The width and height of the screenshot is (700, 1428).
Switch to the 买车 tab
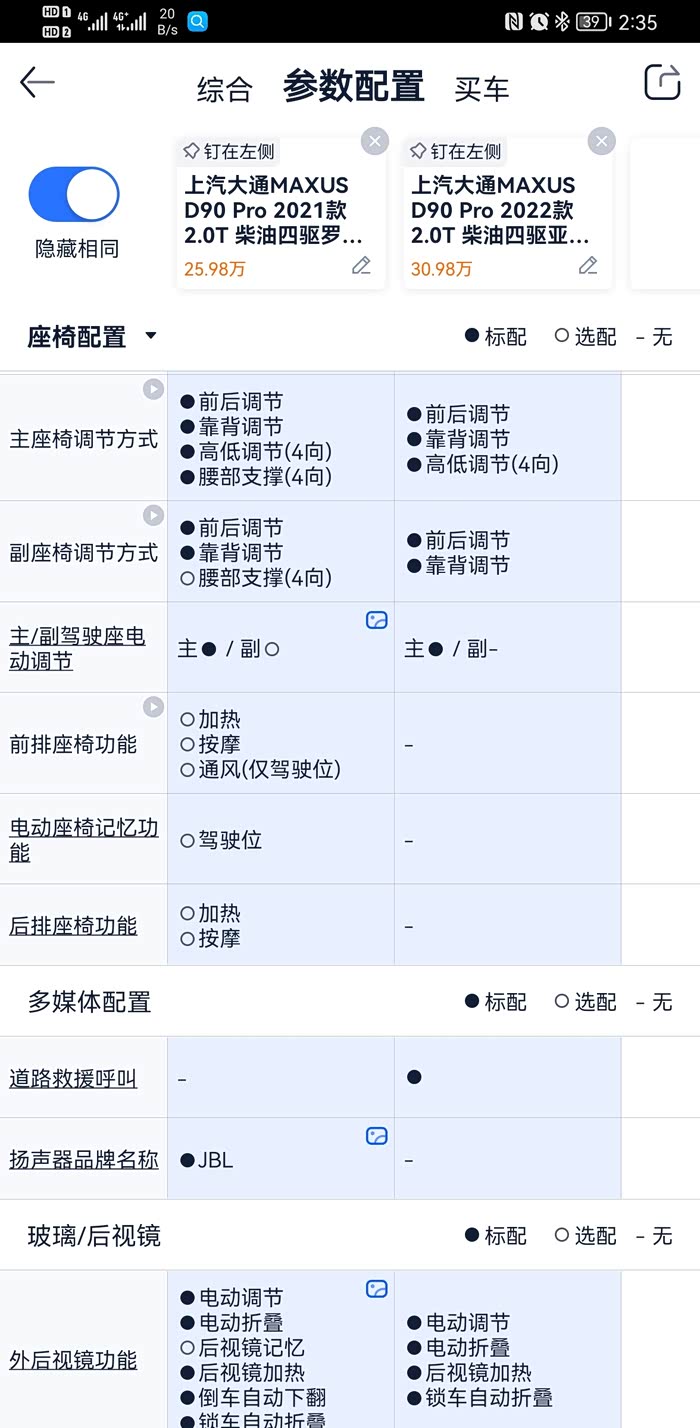coord(481,89)
